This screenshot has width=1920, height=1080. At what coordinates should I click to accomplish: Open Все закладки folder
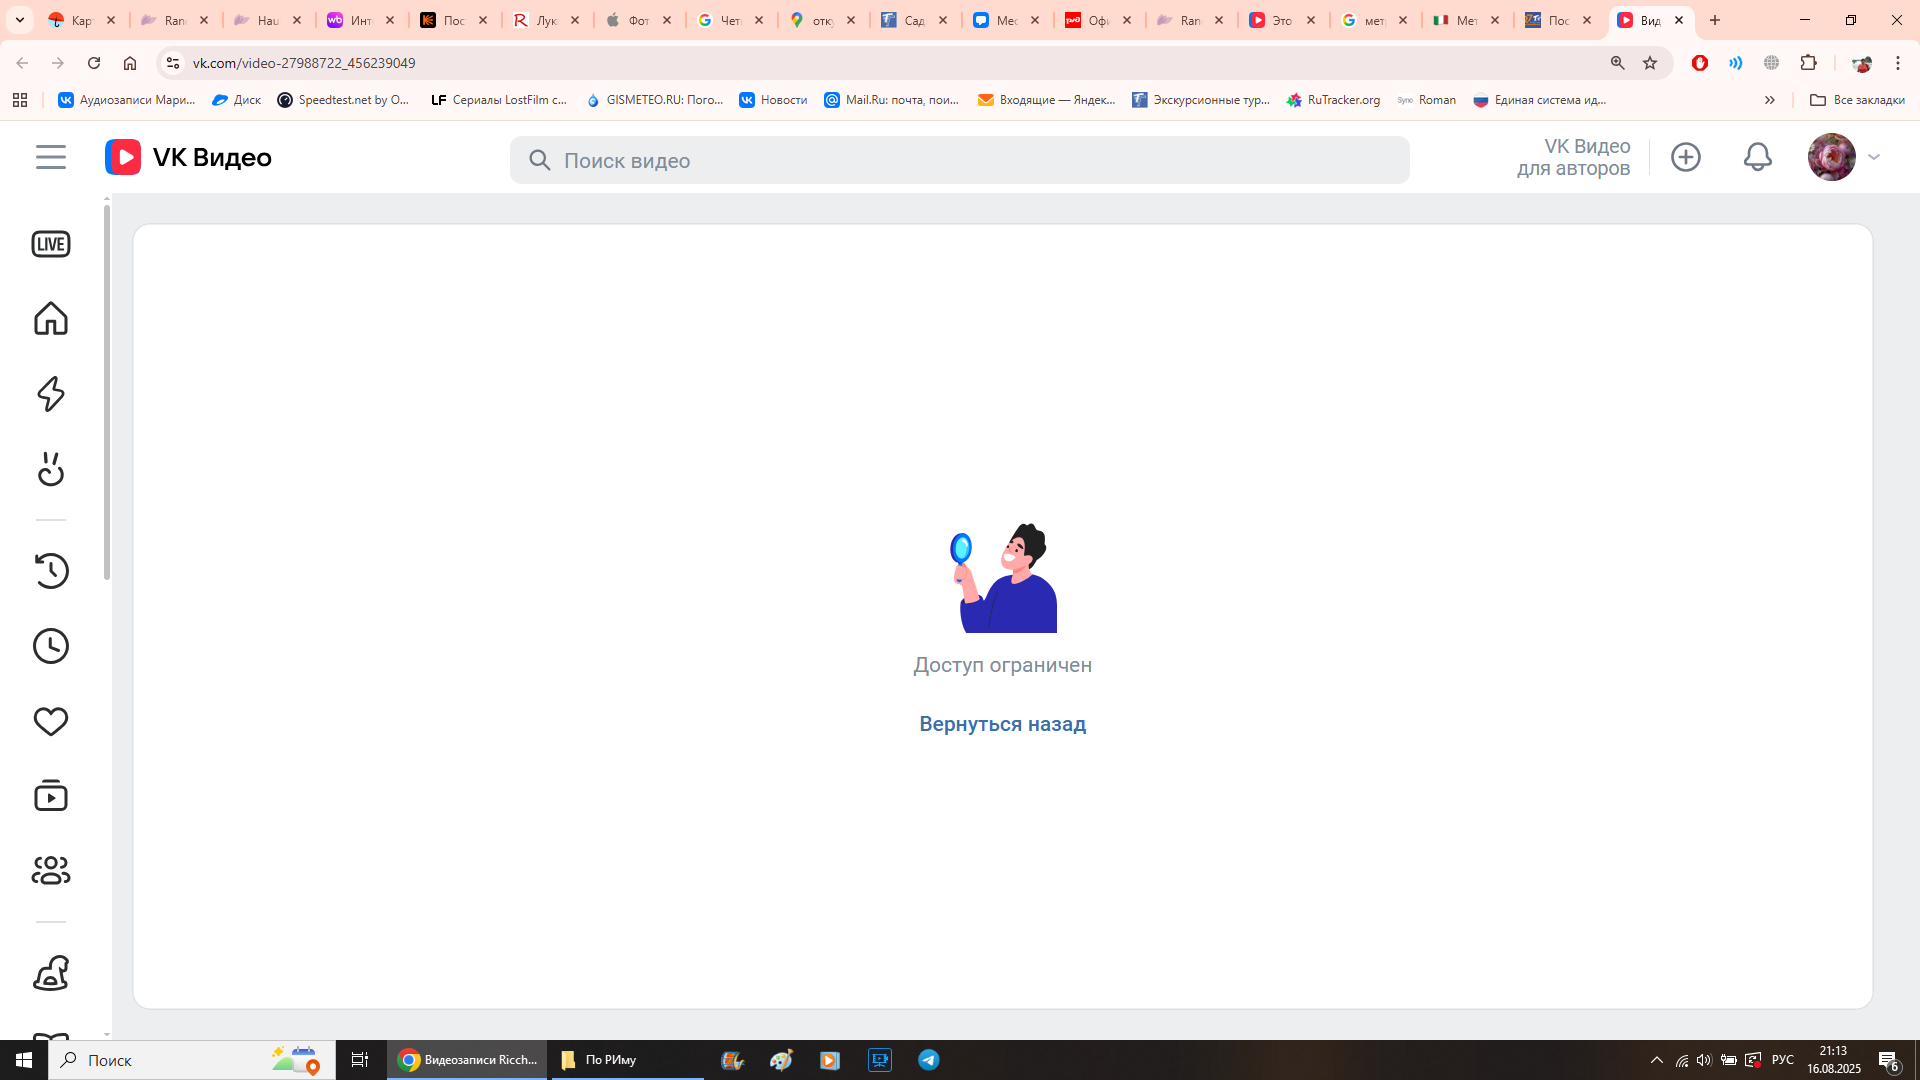tap(1858, 100)
